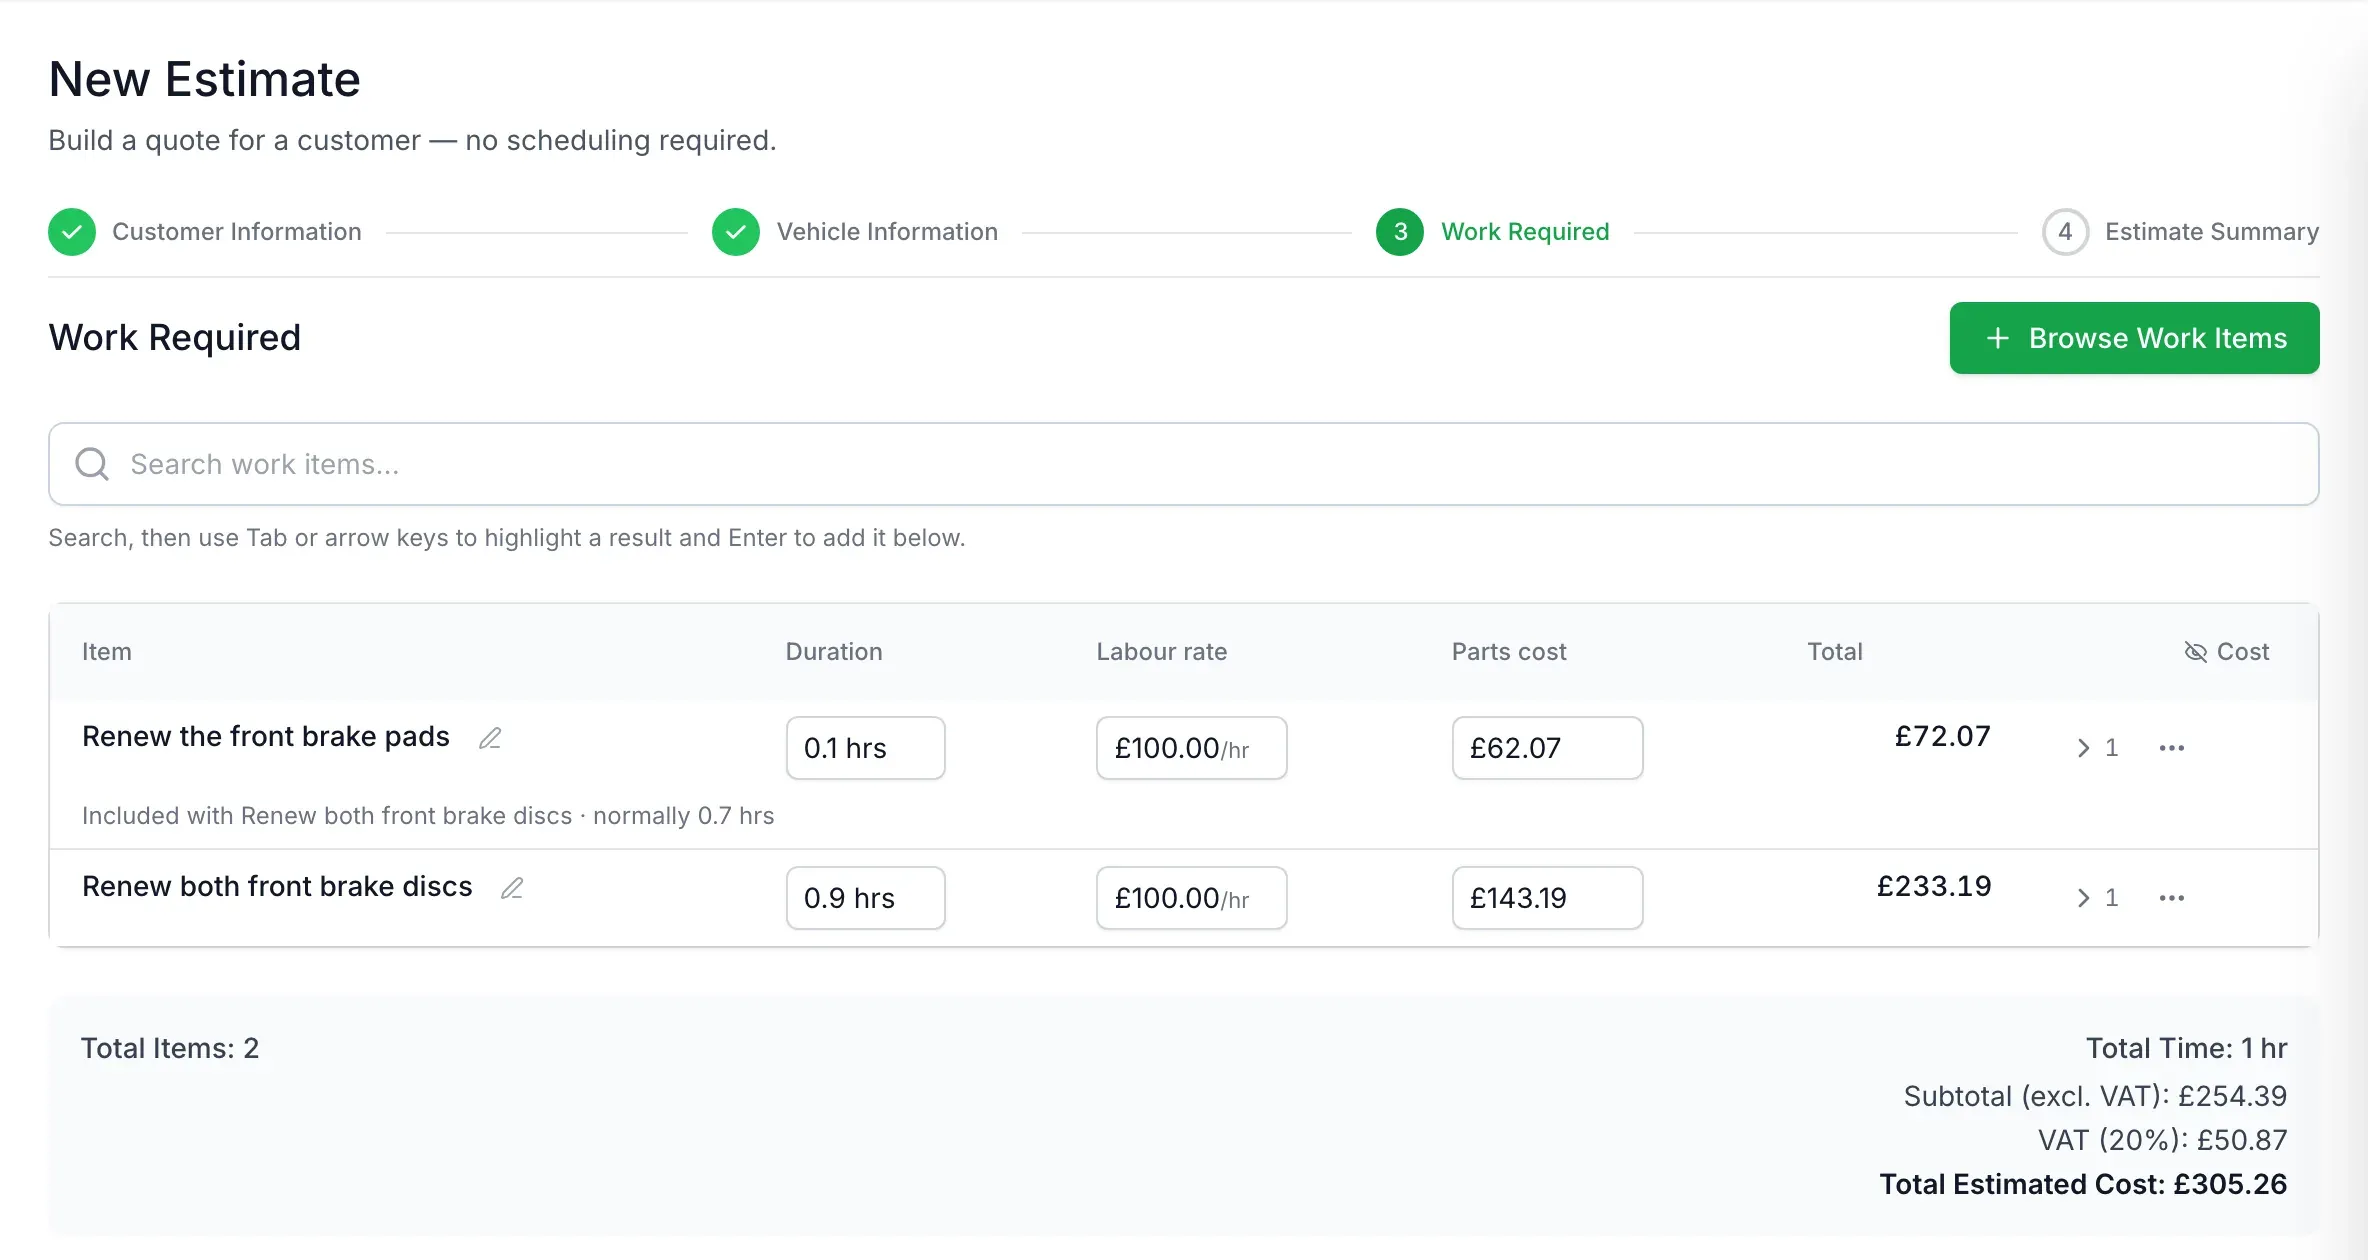2368x1260 pixels.
Task: Focus the Search work items field
Action: point(1184,464)
